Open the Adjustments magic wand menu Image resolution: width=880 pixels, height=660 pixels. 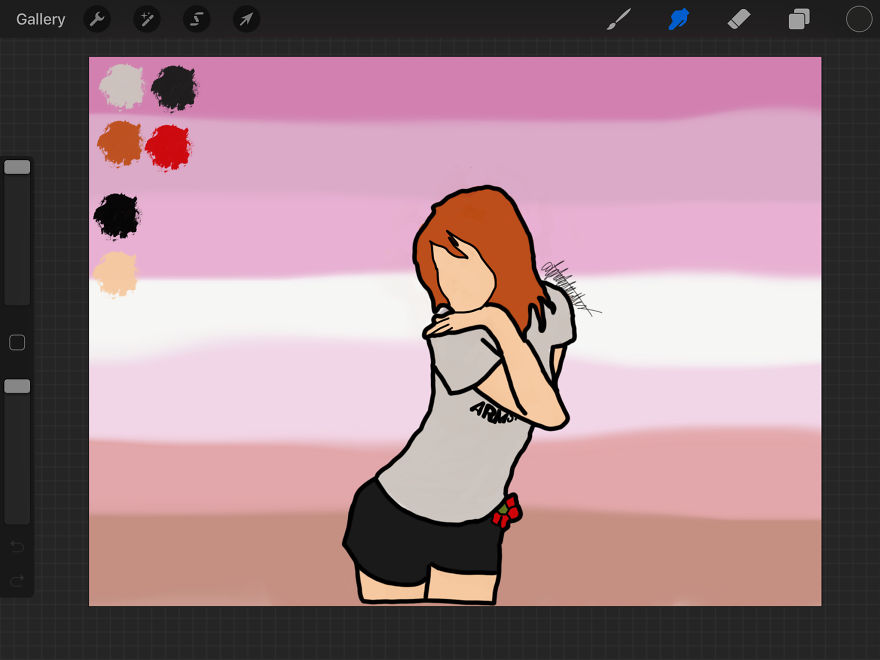pyautogui.click(x=147, y=19)
